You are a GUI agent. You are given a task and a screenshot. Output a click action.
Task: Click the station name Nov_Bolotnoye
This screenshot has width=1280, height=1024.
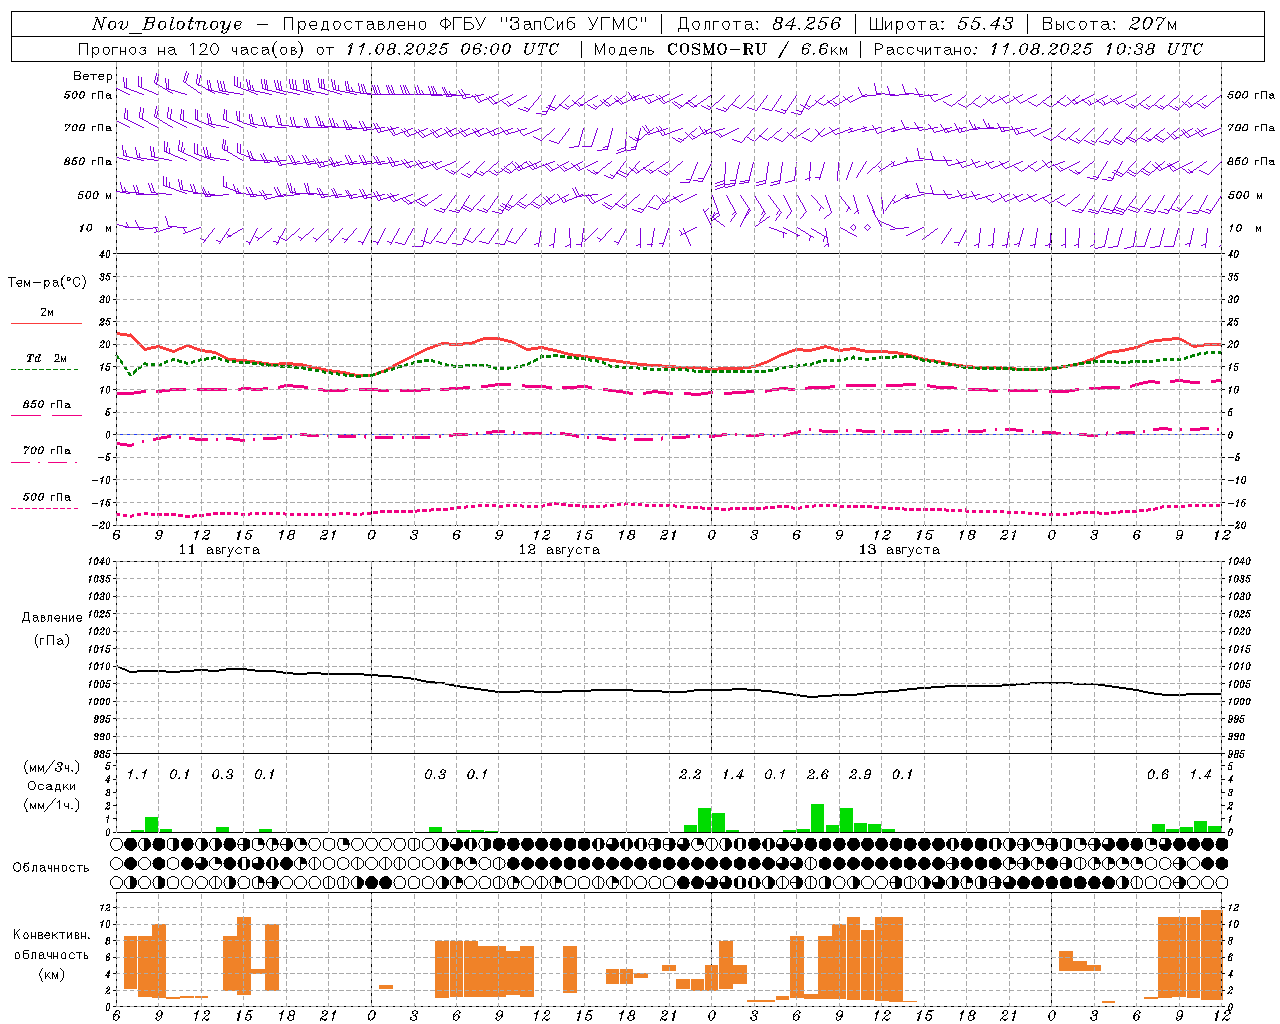[167, 24]
